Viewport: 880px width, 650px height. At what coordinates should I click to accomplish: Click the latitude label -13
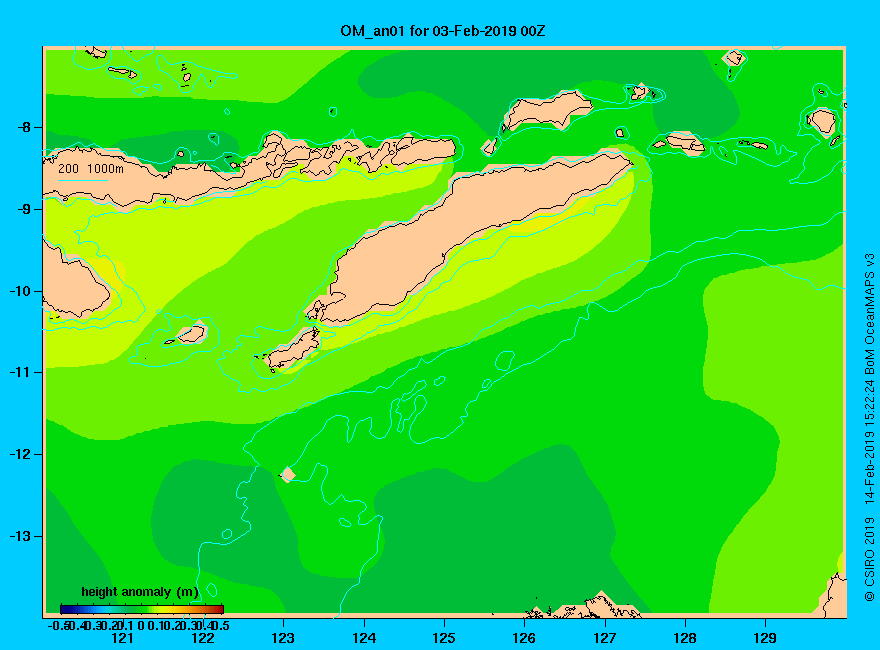click(20, 536)
